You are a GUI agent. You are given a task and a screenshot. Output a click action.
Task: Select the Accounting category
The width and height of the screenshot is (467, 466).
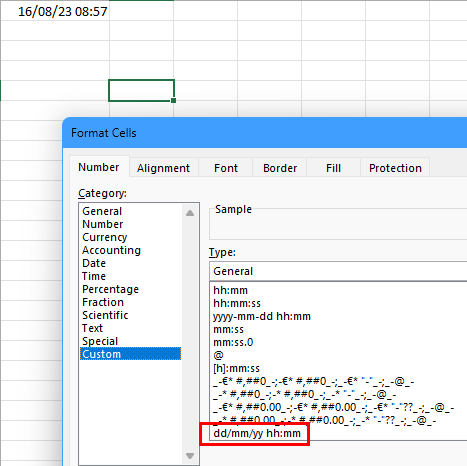[x=130, y=250]
